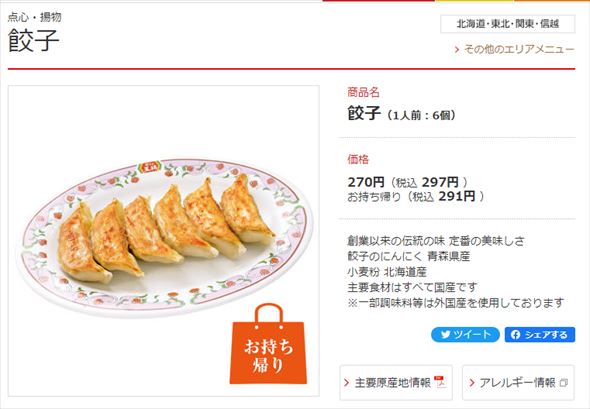
Task: Click the new-window icon beside アレルギー情報
Action: tap(563, 383)
